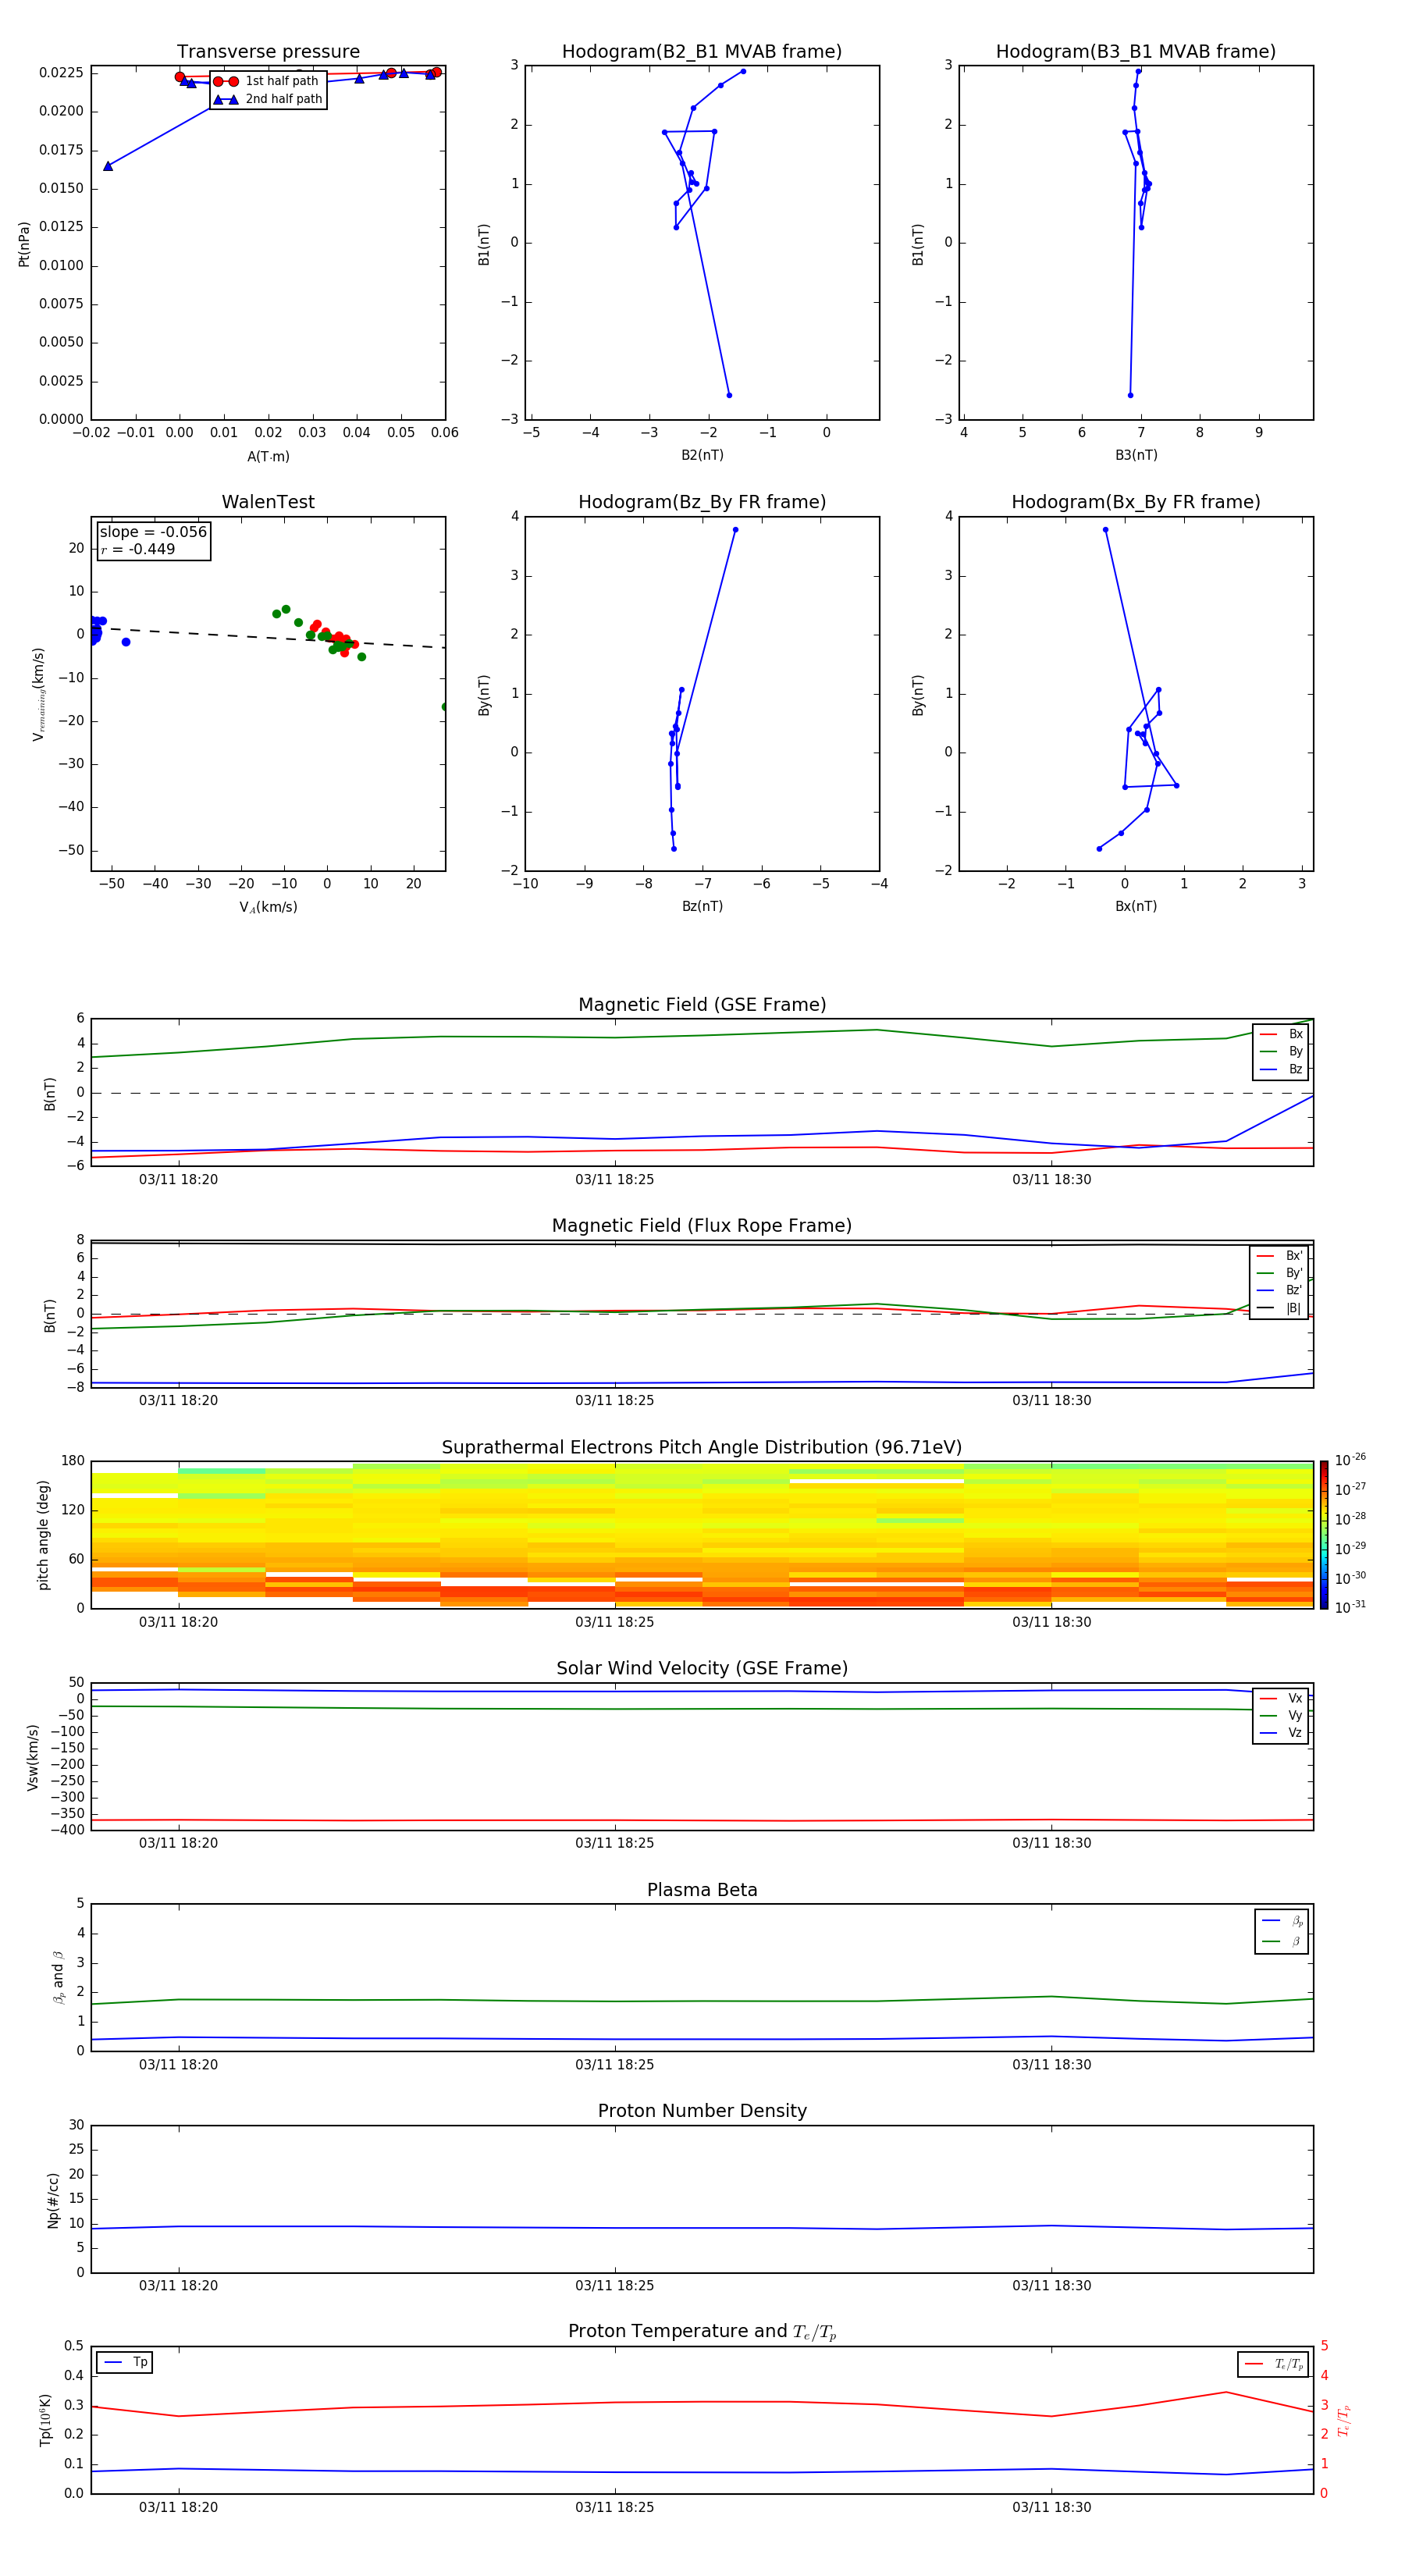Click the bottom-most point in B2_B1 hodogram
The width and height of the screenshot is (1405, 2576).
pyautogui.click(x=729, y=395)
